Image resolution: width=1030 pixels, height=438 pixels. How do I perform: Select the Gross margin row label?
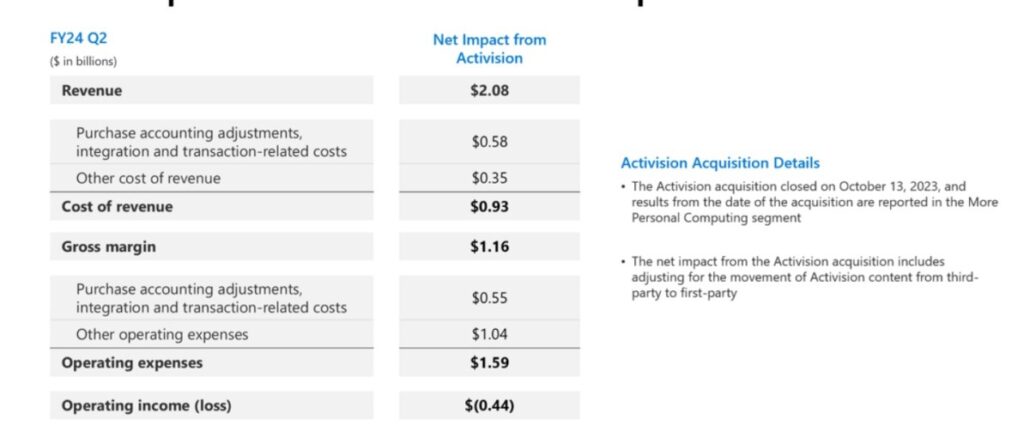pos(108,247)
